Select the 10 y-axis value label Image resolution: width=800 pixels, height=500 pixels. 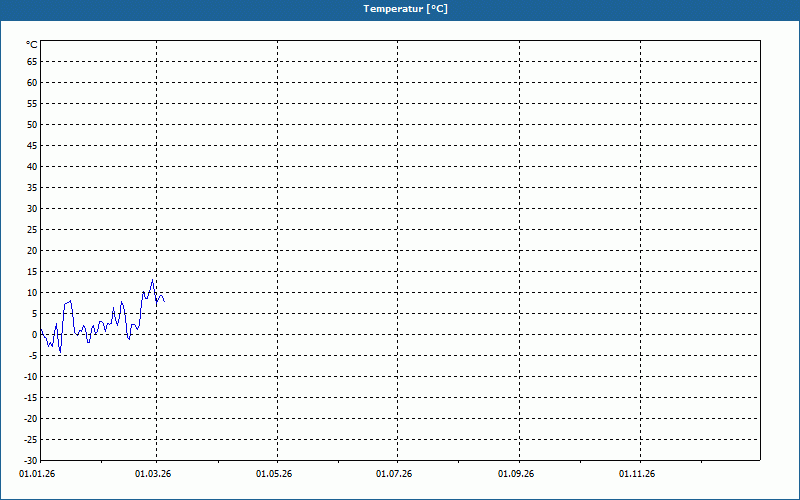31,292
